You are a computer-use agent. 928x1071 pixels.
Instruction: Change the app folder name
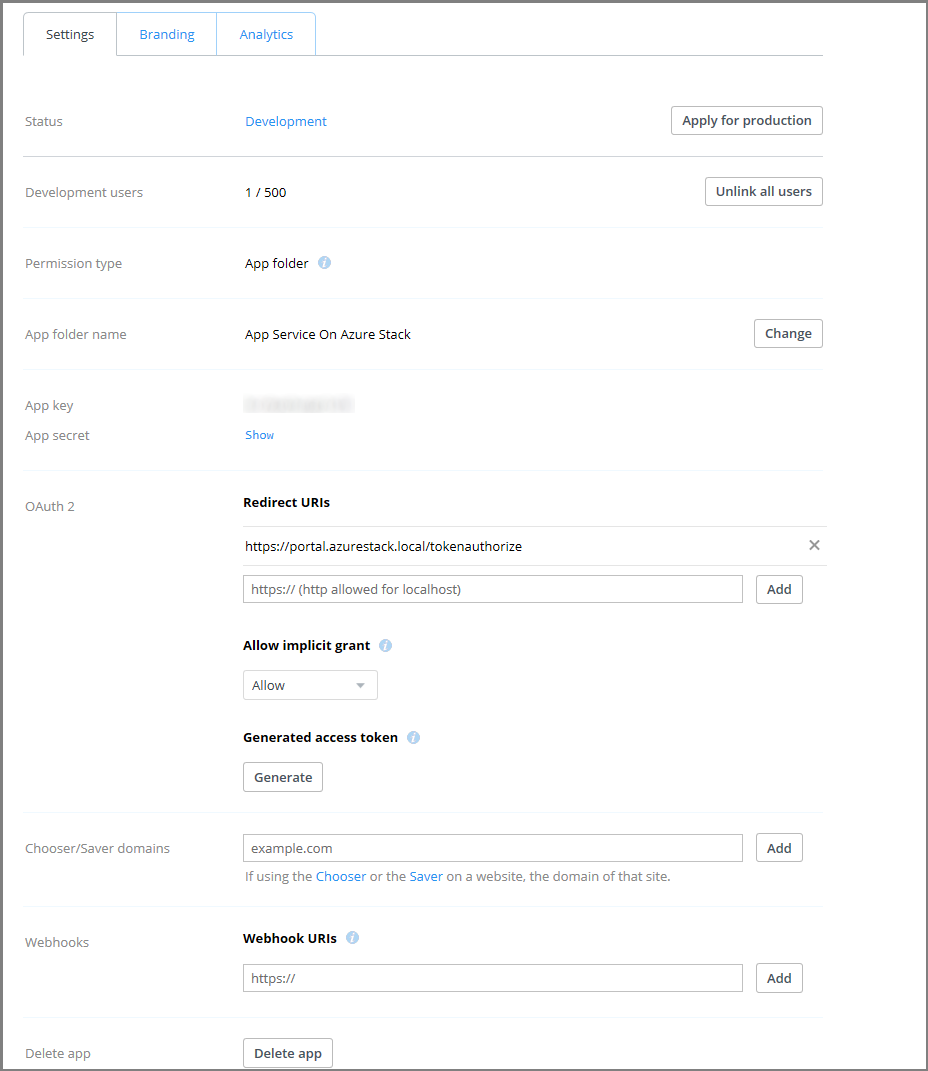[787, 333]
